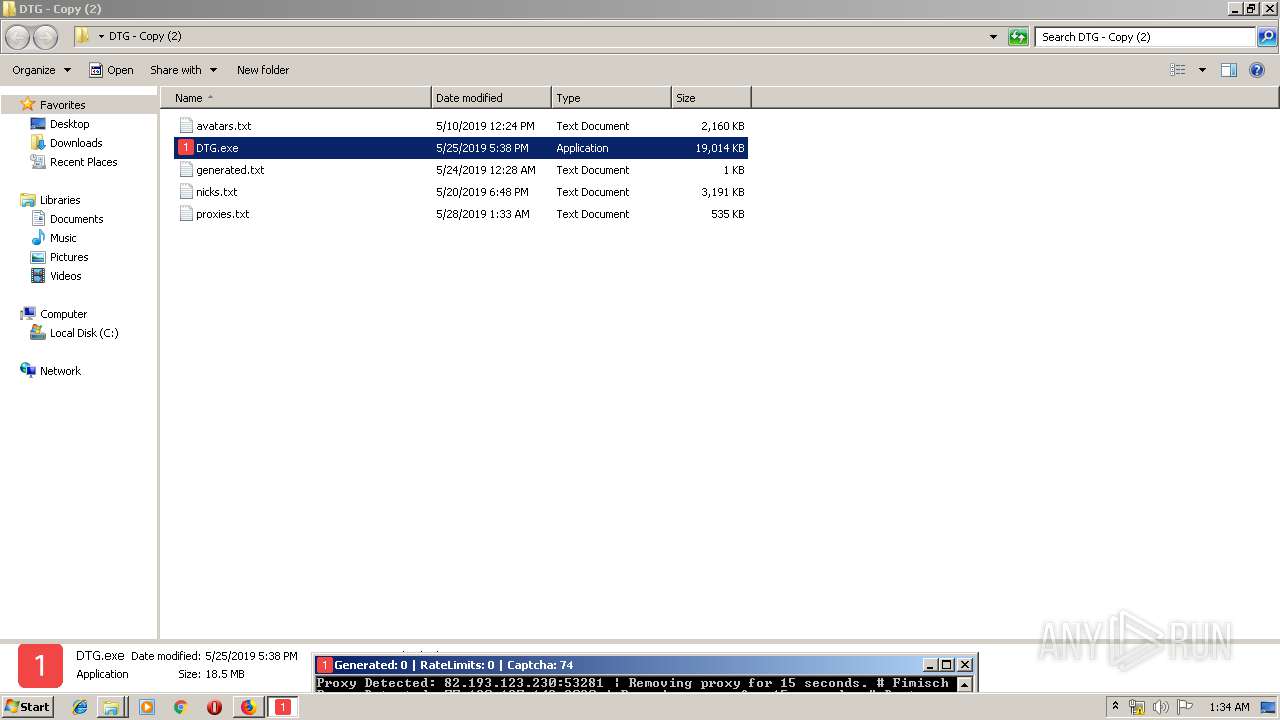Click the proxies.txt file icon

(x=185, y=214)
